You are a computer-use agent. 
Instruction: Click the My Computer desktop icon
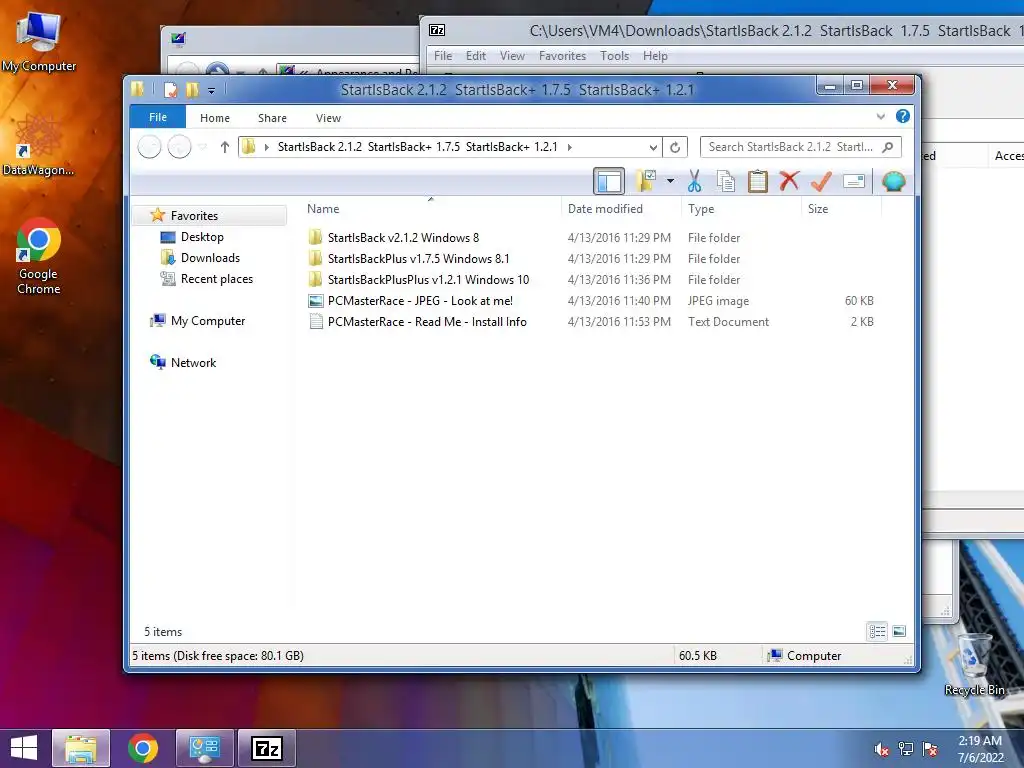tap(39, 42)
